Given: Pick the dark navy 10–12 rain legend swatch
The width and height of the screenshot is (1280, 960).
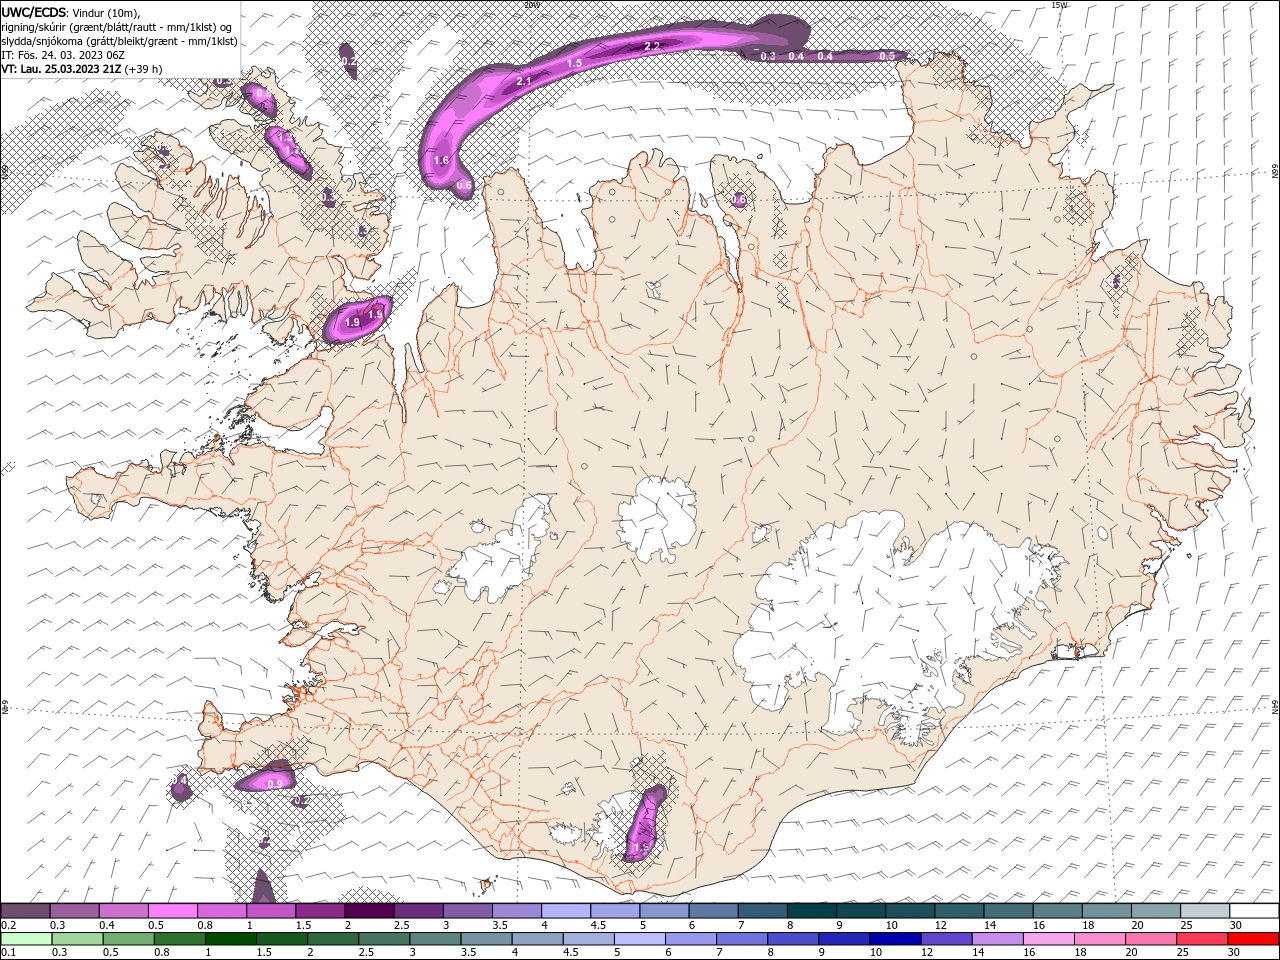Looking at the screenshot, I should pyautogui.click(x=894, y=939).
